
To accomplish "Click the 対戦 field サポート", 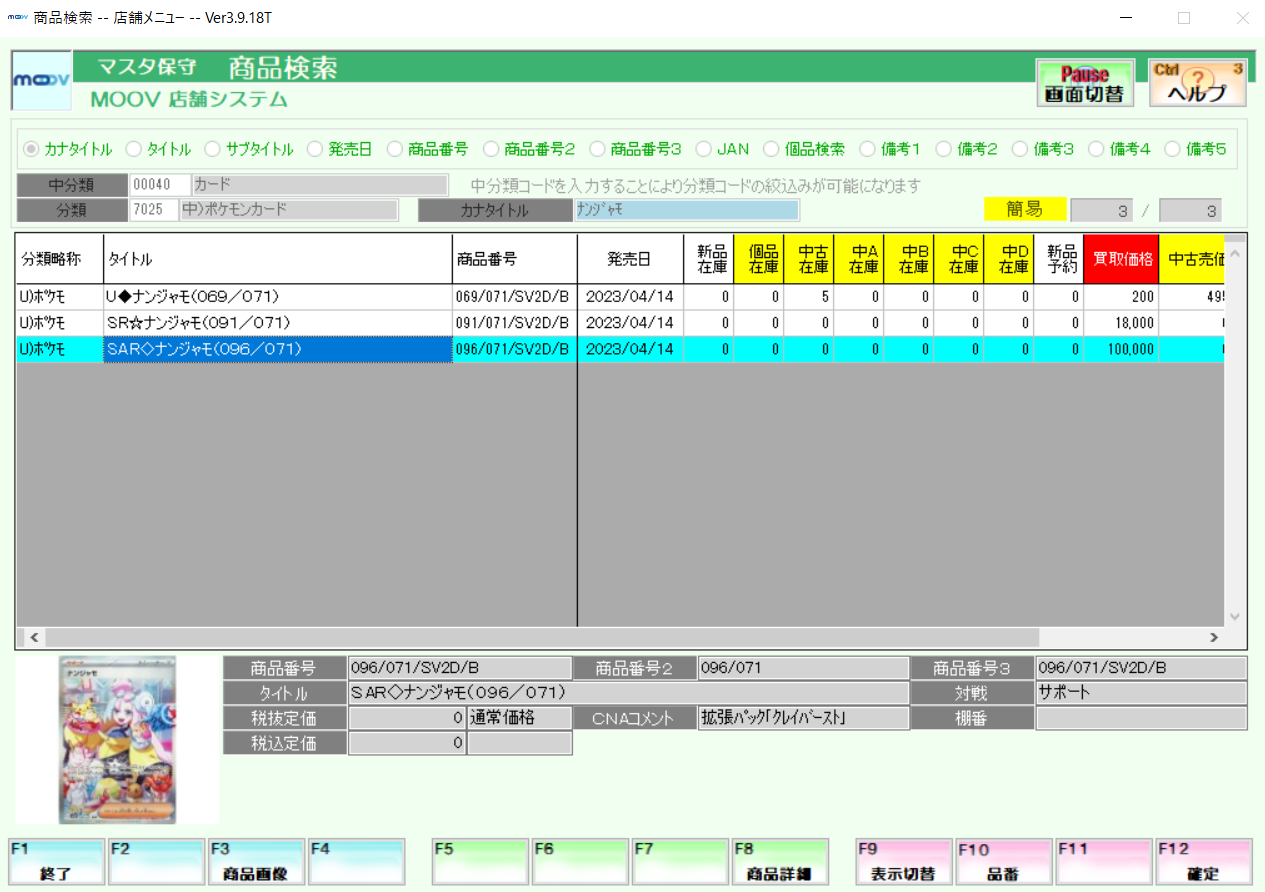I will coord(1141,693).
